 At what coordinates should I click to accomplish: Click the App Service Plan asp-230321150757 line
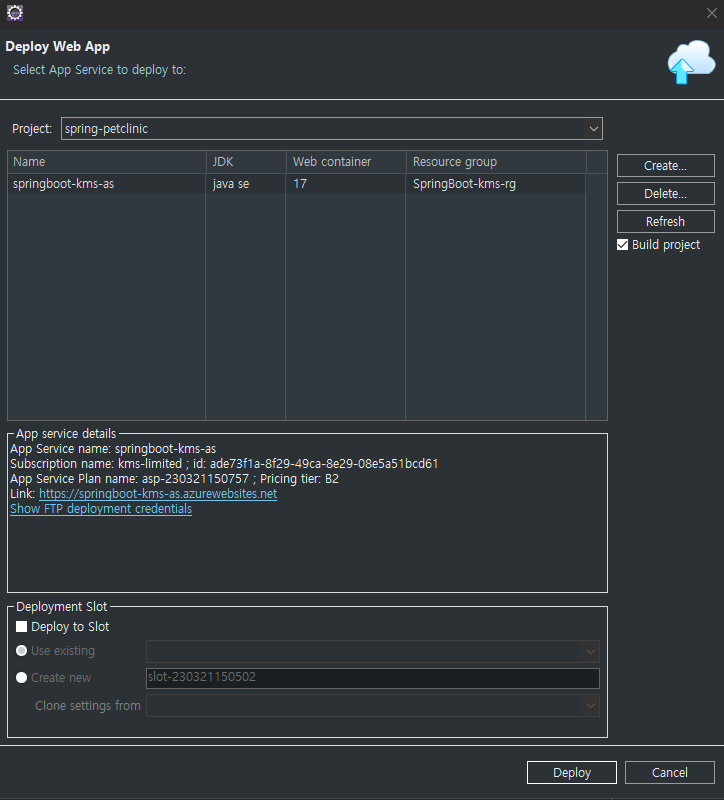click(174, 479)
